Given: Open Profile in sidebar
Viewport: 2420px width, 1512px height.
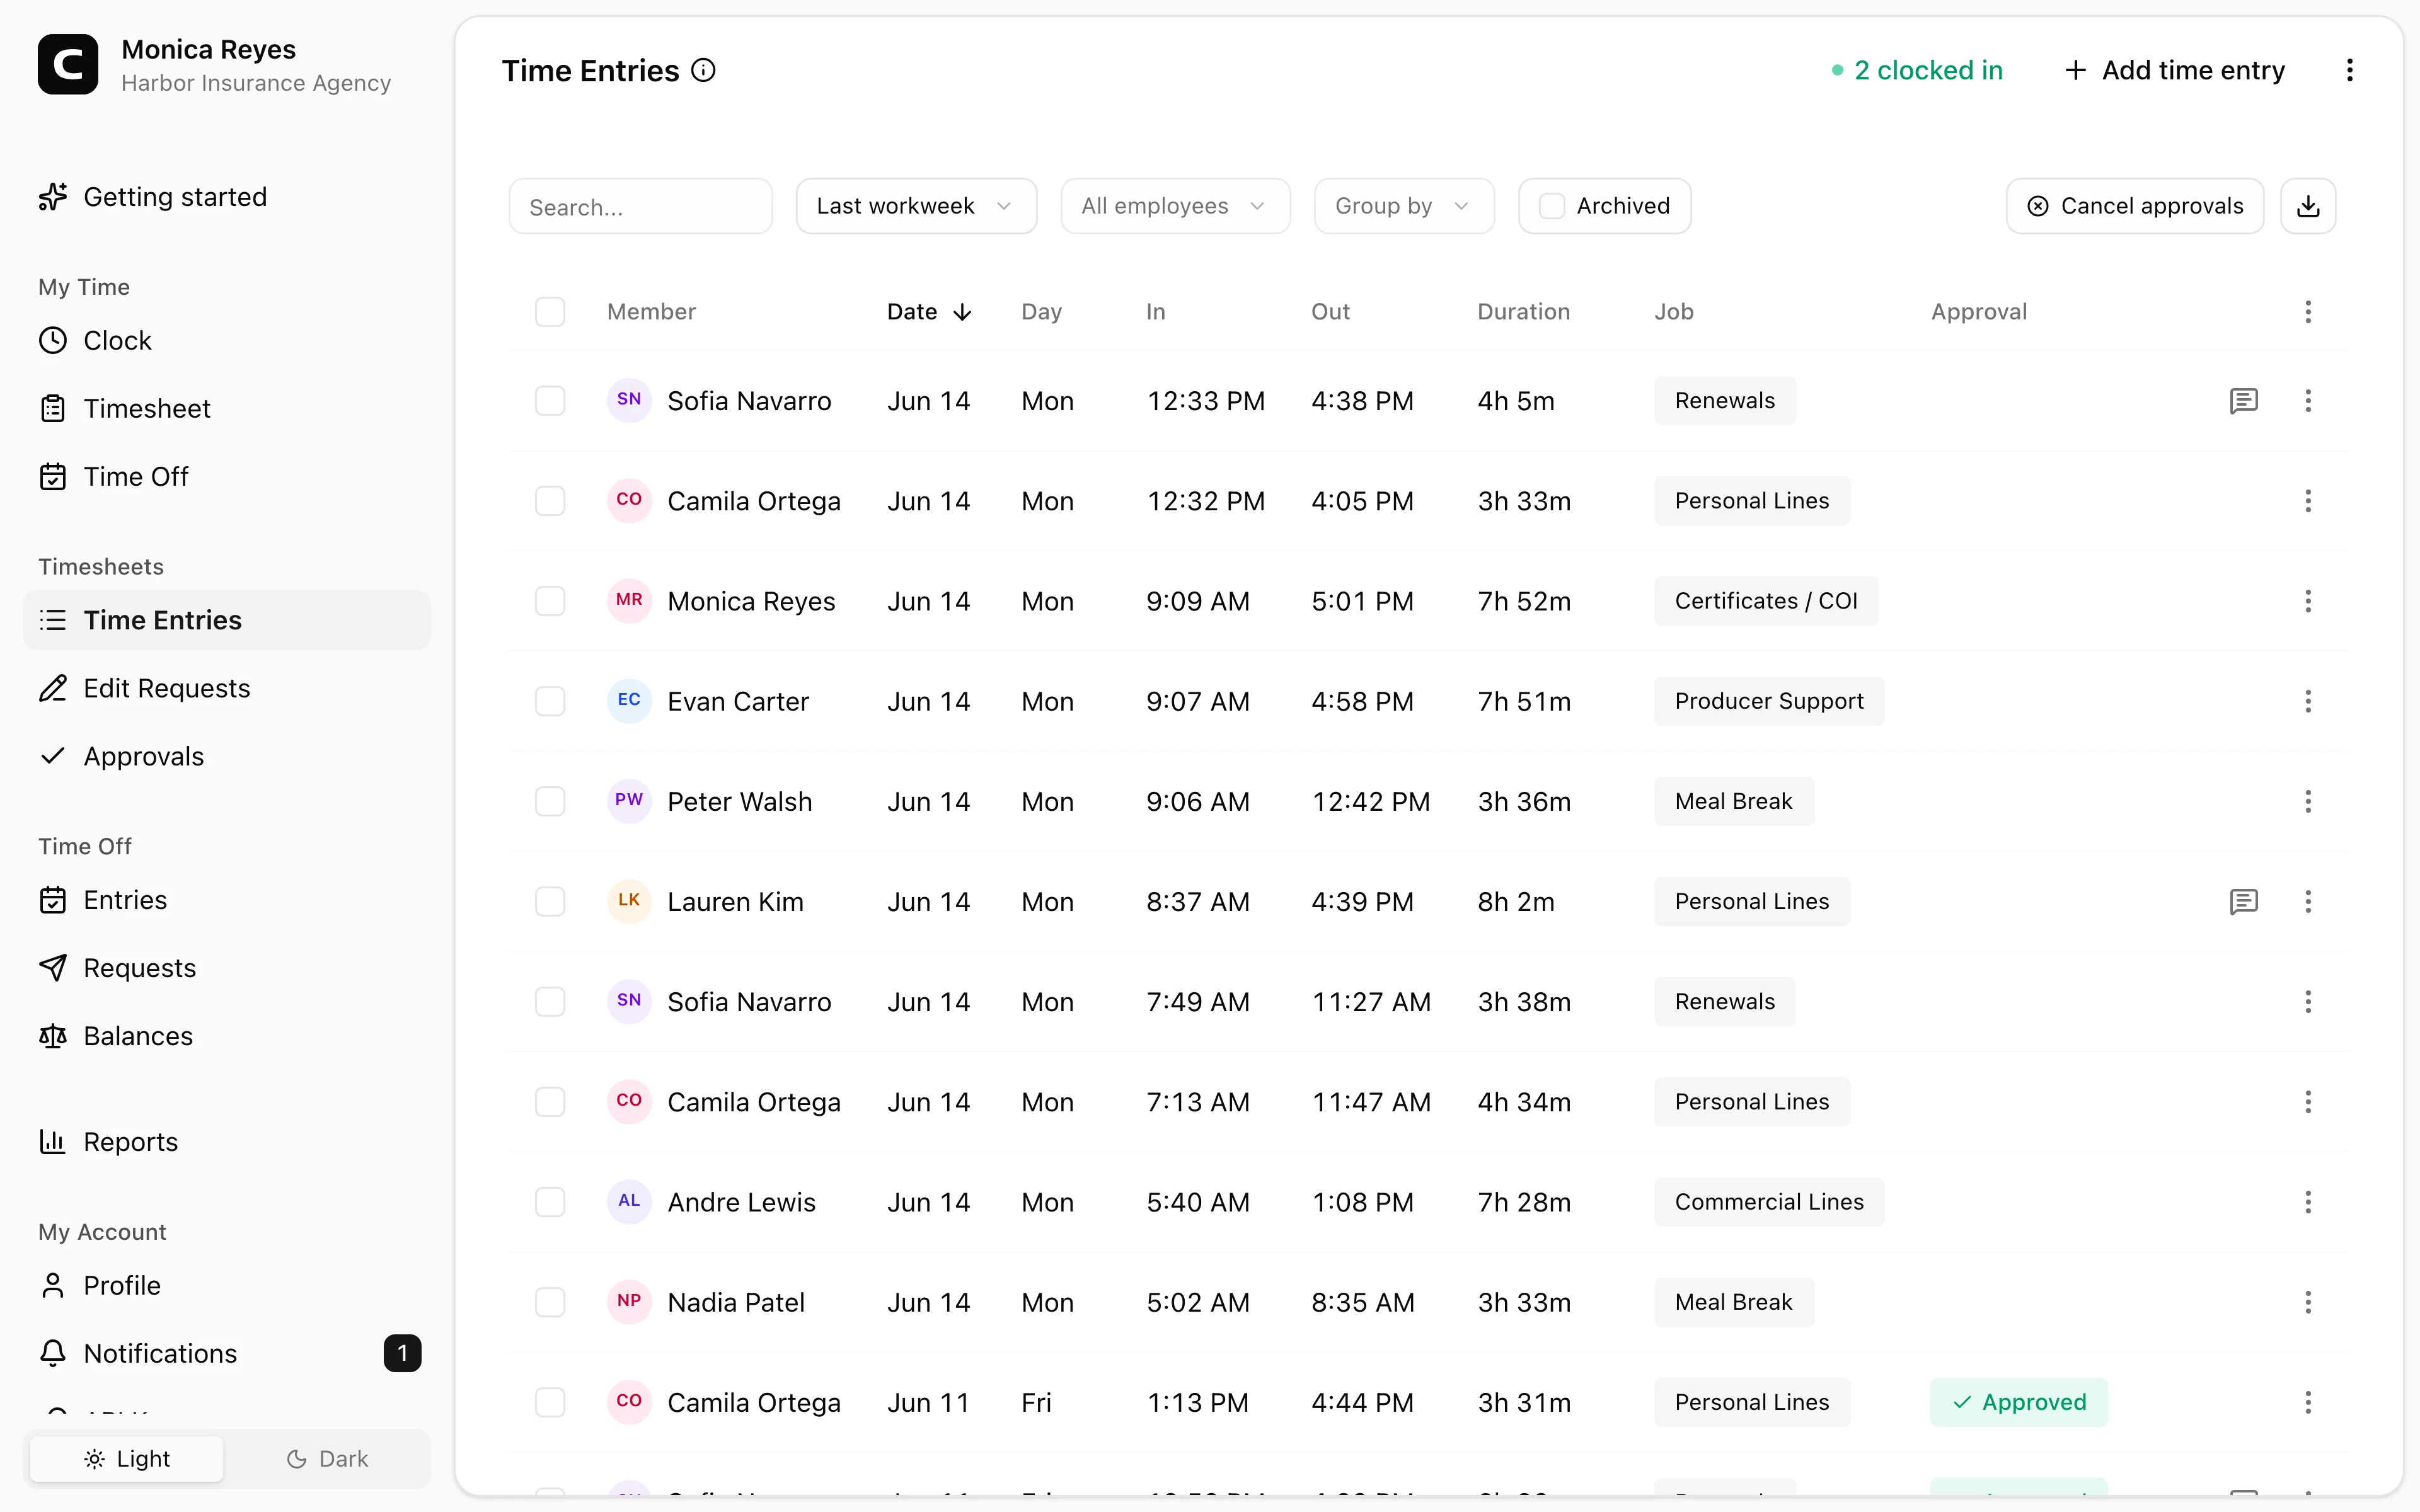Looking at the screenshot, I should click(x=226, y=1286).
